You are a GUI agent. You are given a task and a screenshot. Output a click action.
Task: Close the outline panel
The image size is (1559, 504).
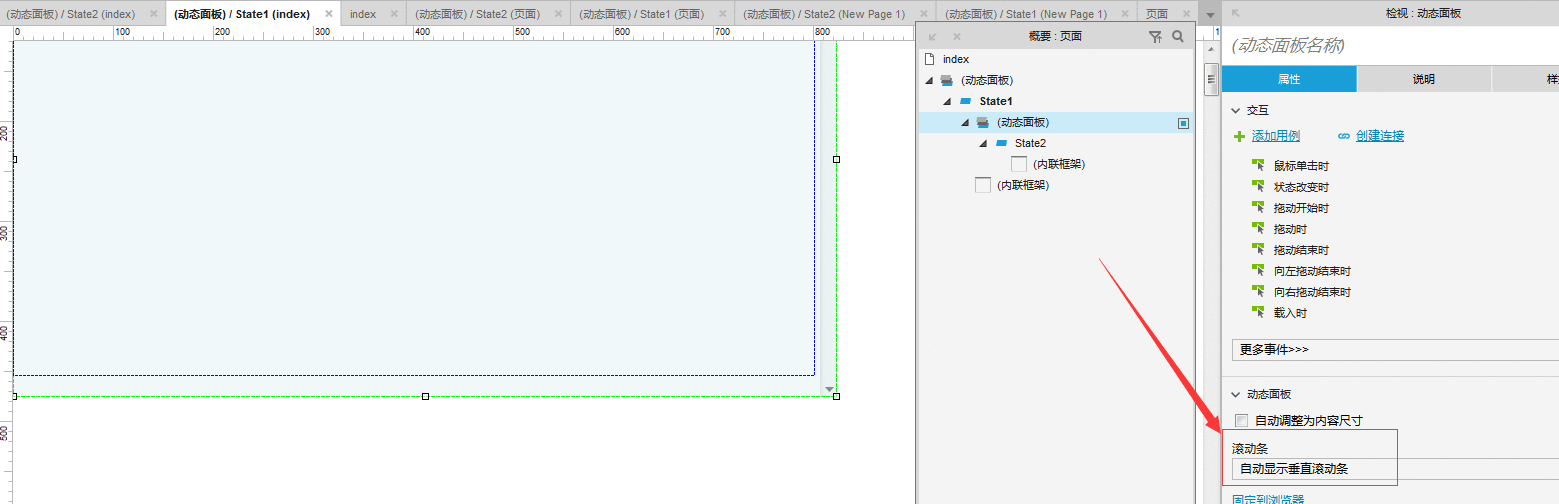point(955,37)
